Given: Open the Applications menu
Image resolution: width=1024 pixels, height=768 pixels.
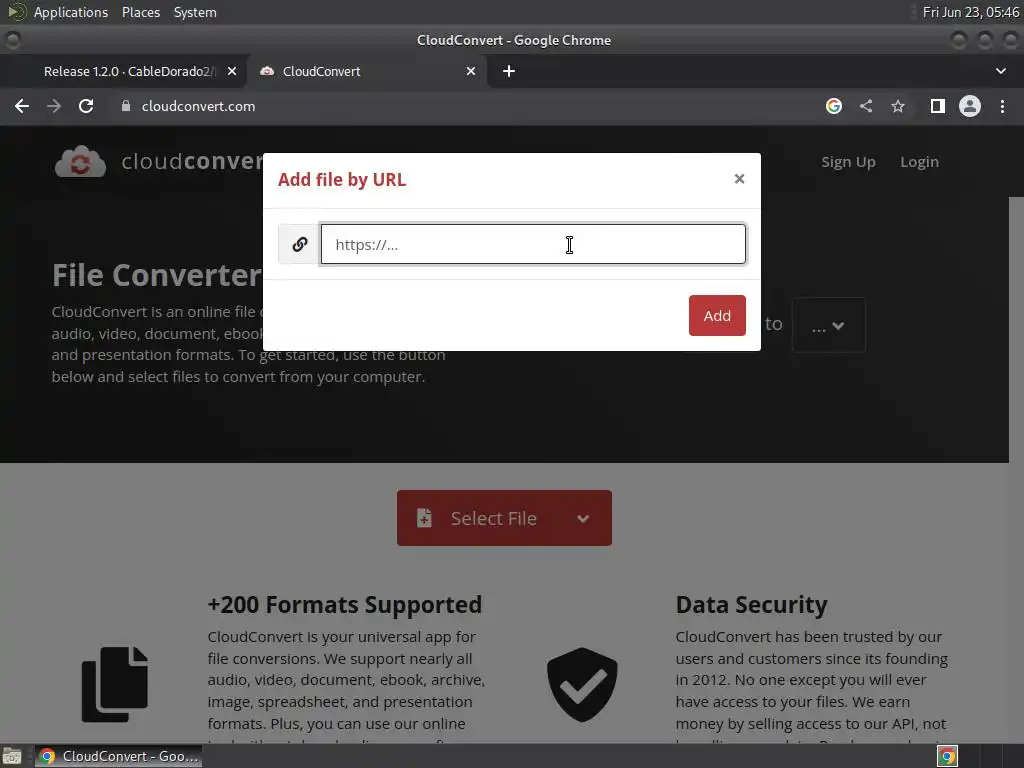Looking at the screenshot, I should [x=71, y=12].
